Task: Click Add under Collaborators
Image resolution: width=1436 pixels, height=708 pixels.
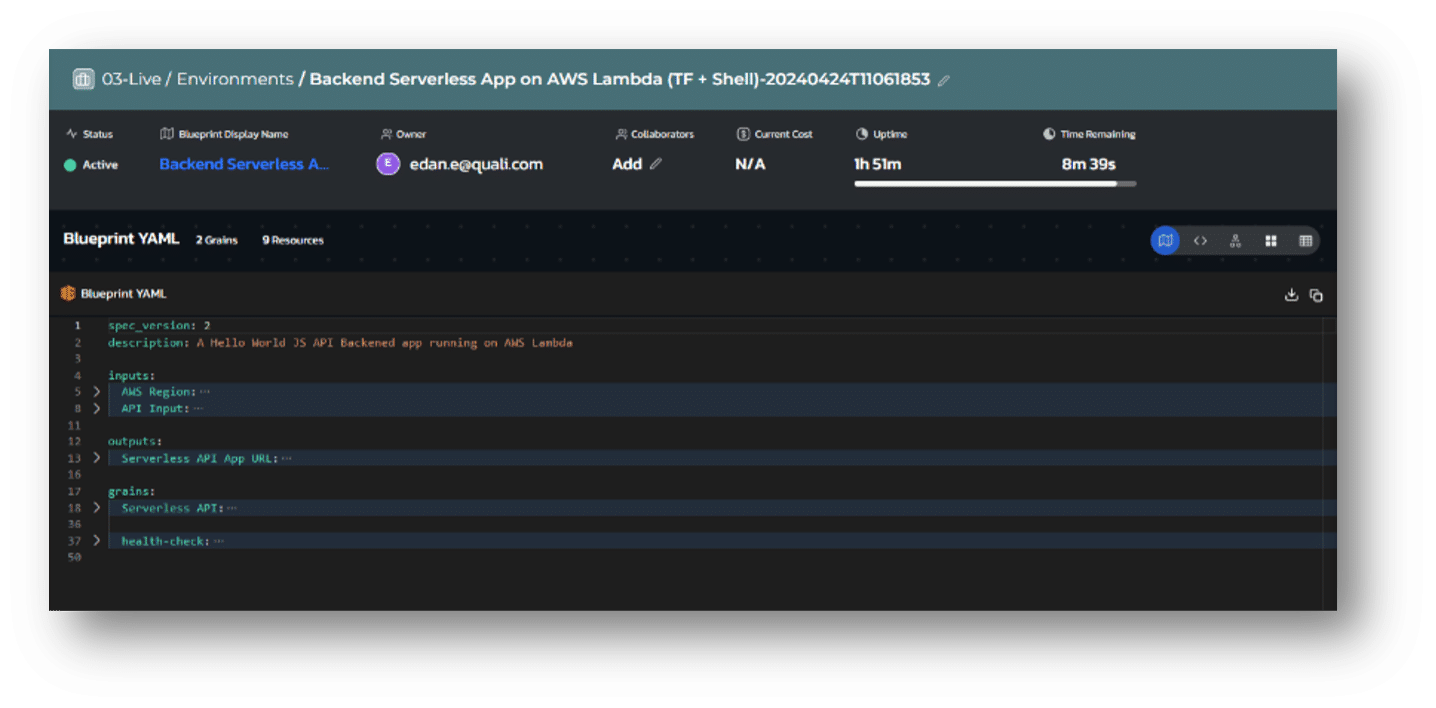Action: pyautogui.click(x=627, y=164)
